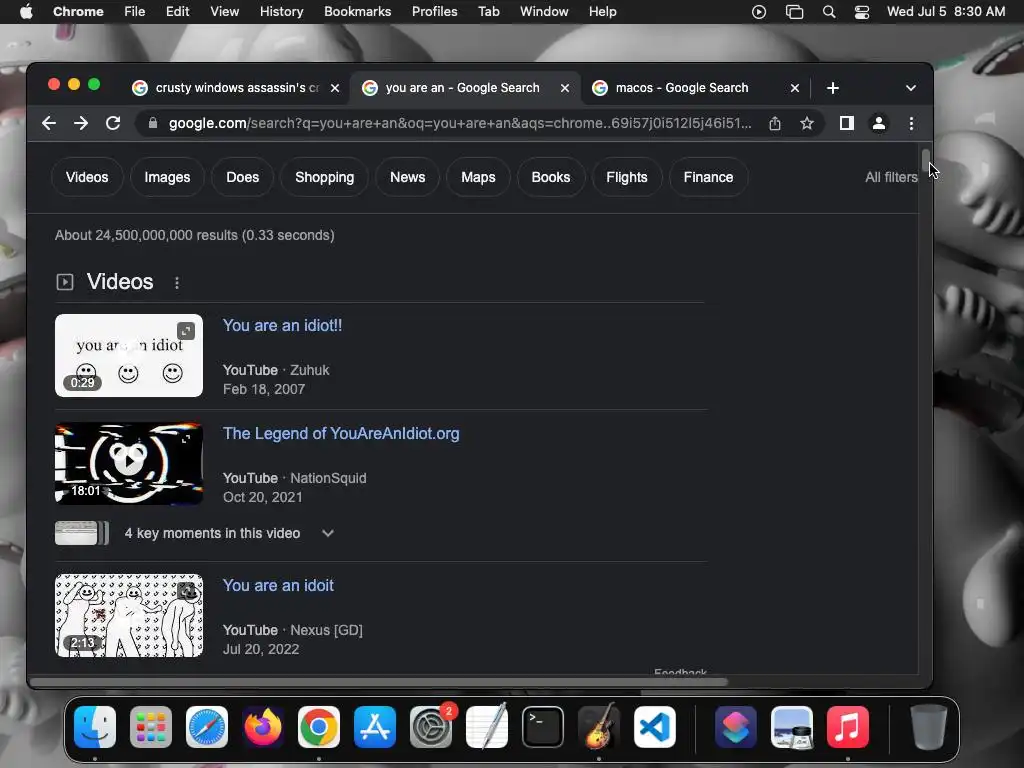Open the Chrome History menu
1024x768 pixels.
281,12
